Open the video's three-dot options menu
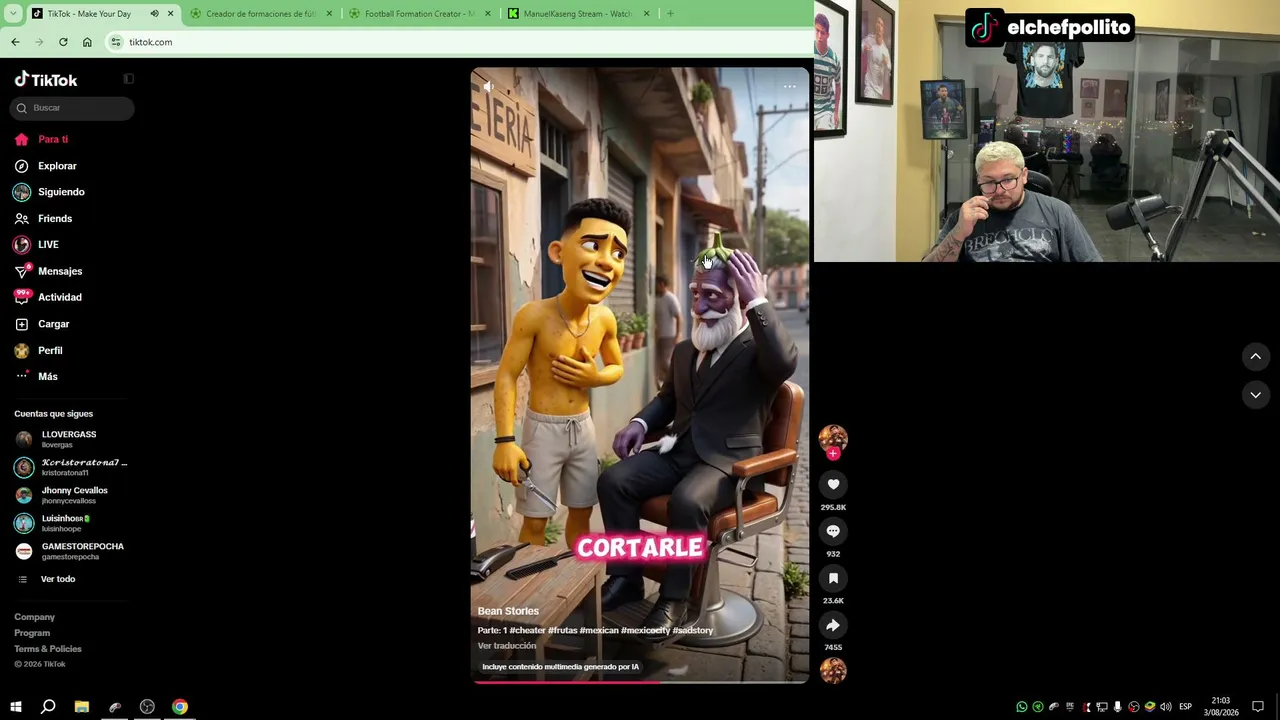The height and width of the screenshot is (720, 1280). [789, 87]
